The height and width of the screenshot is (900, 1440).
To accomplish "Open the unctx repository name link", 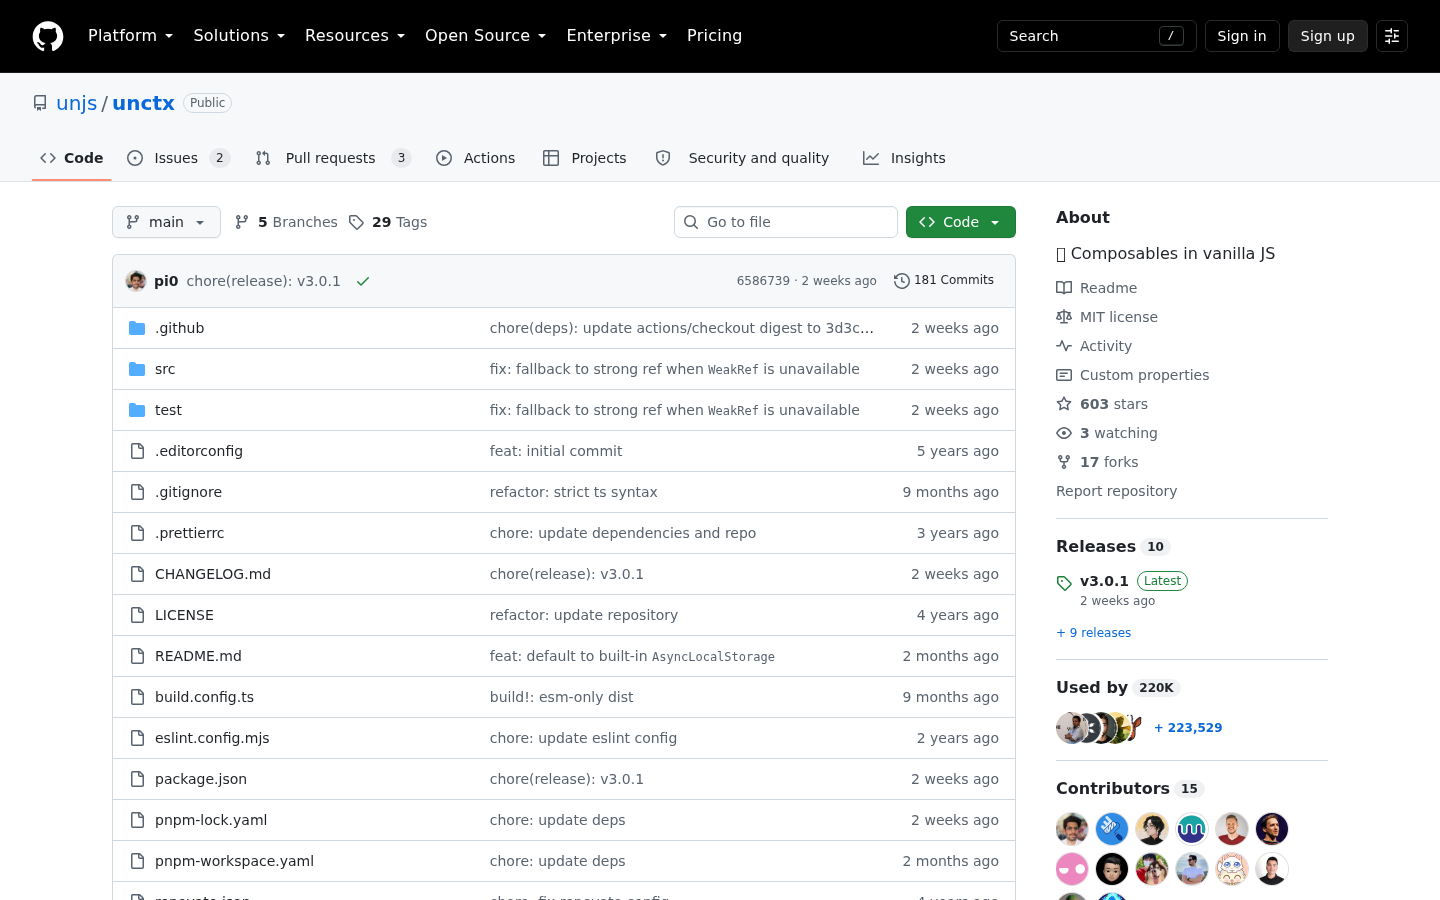I will (143, 103).
